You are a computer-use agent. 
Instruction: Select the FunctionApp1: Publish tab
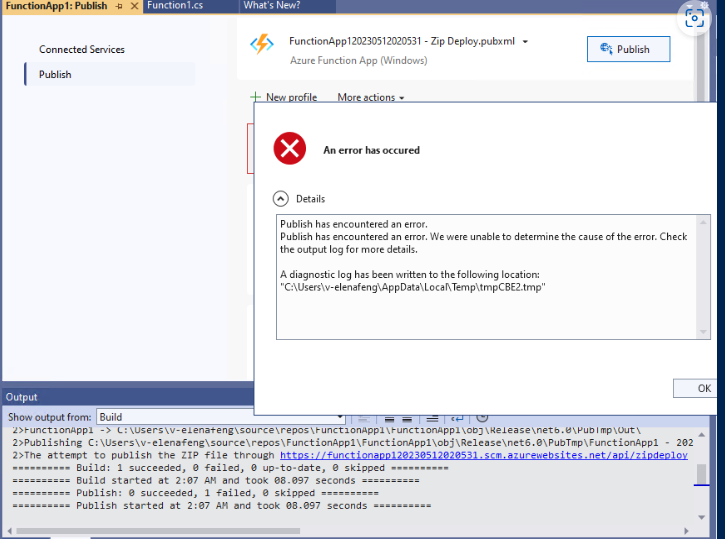pos(56,6)
